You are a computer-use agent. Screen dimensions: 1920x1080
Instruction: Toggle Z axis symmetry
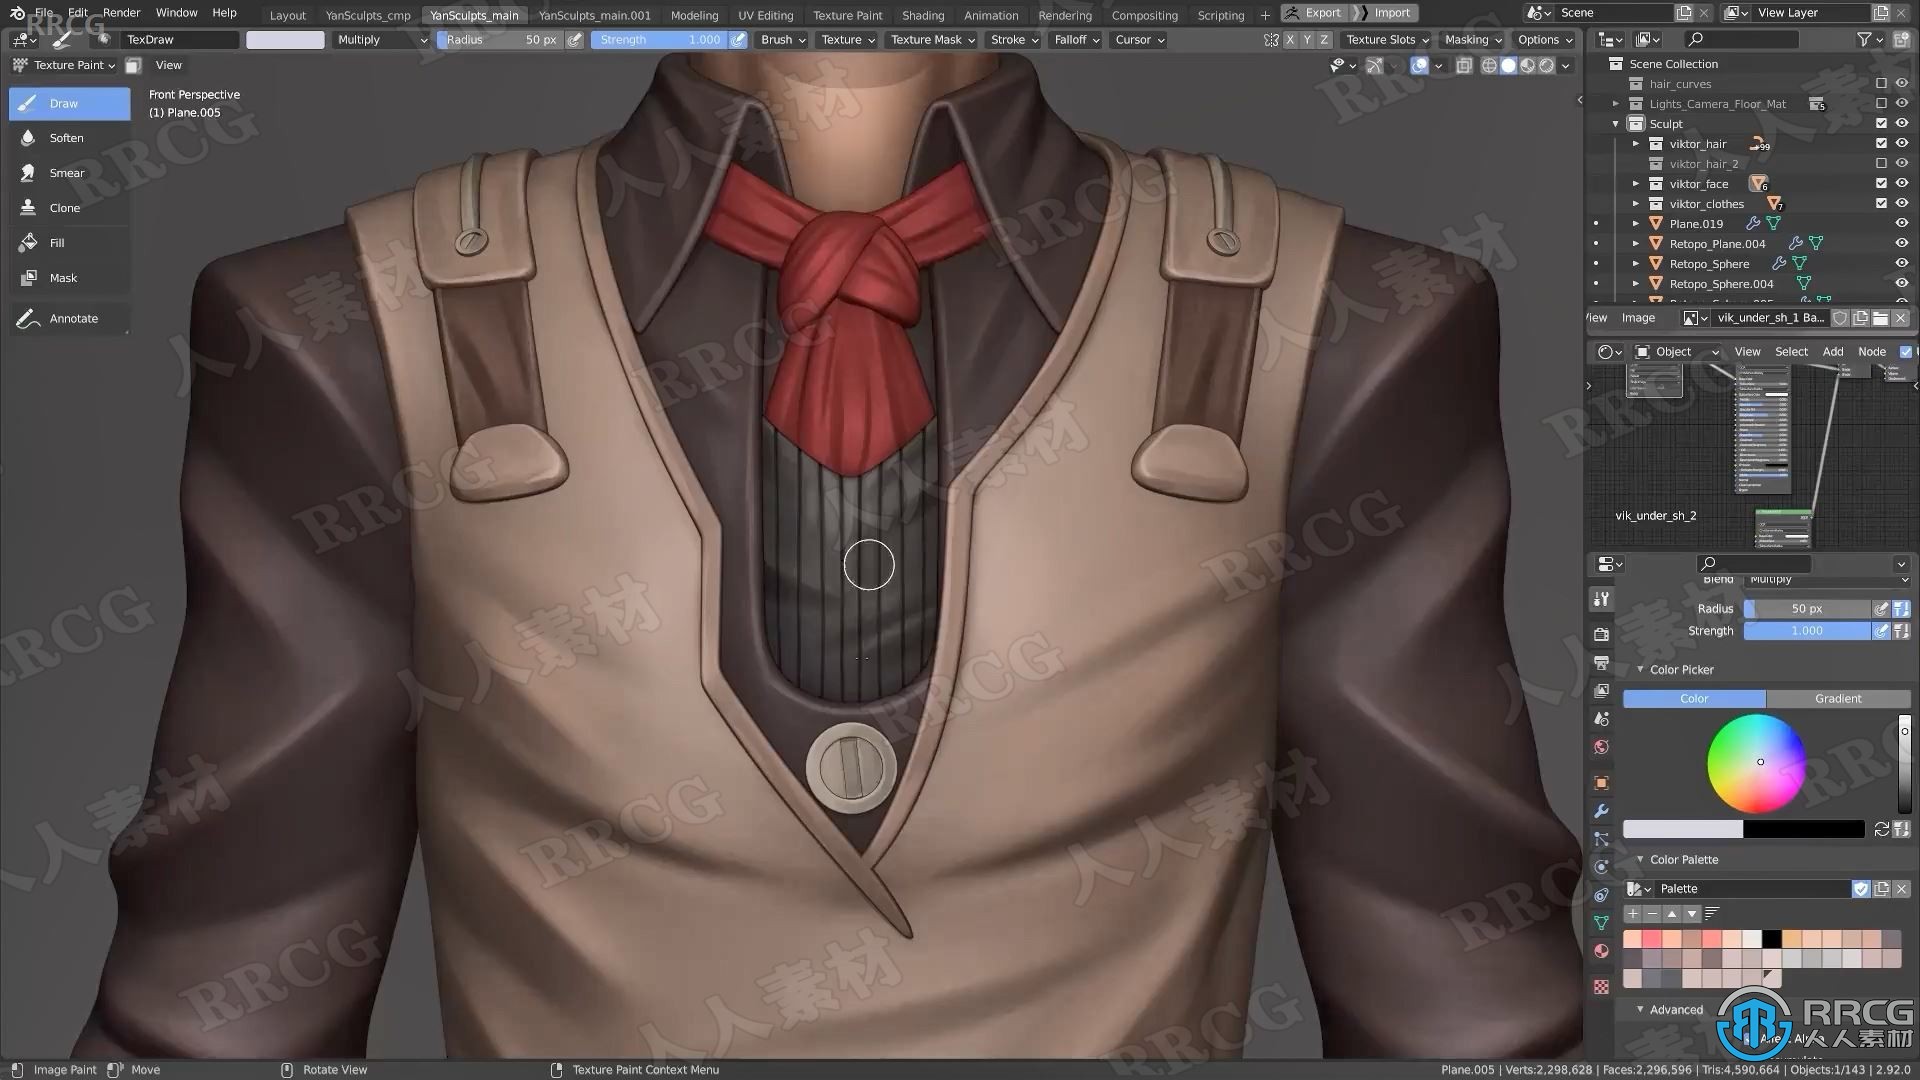[x=1324, y=40]
